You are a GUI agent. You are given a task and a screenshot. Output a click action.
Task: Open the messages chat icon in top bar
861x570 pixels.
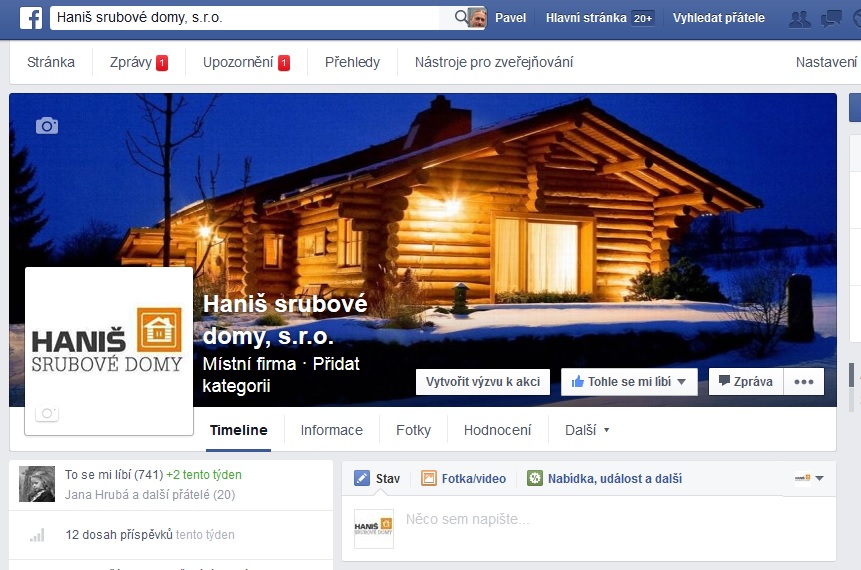click(831, 19)
